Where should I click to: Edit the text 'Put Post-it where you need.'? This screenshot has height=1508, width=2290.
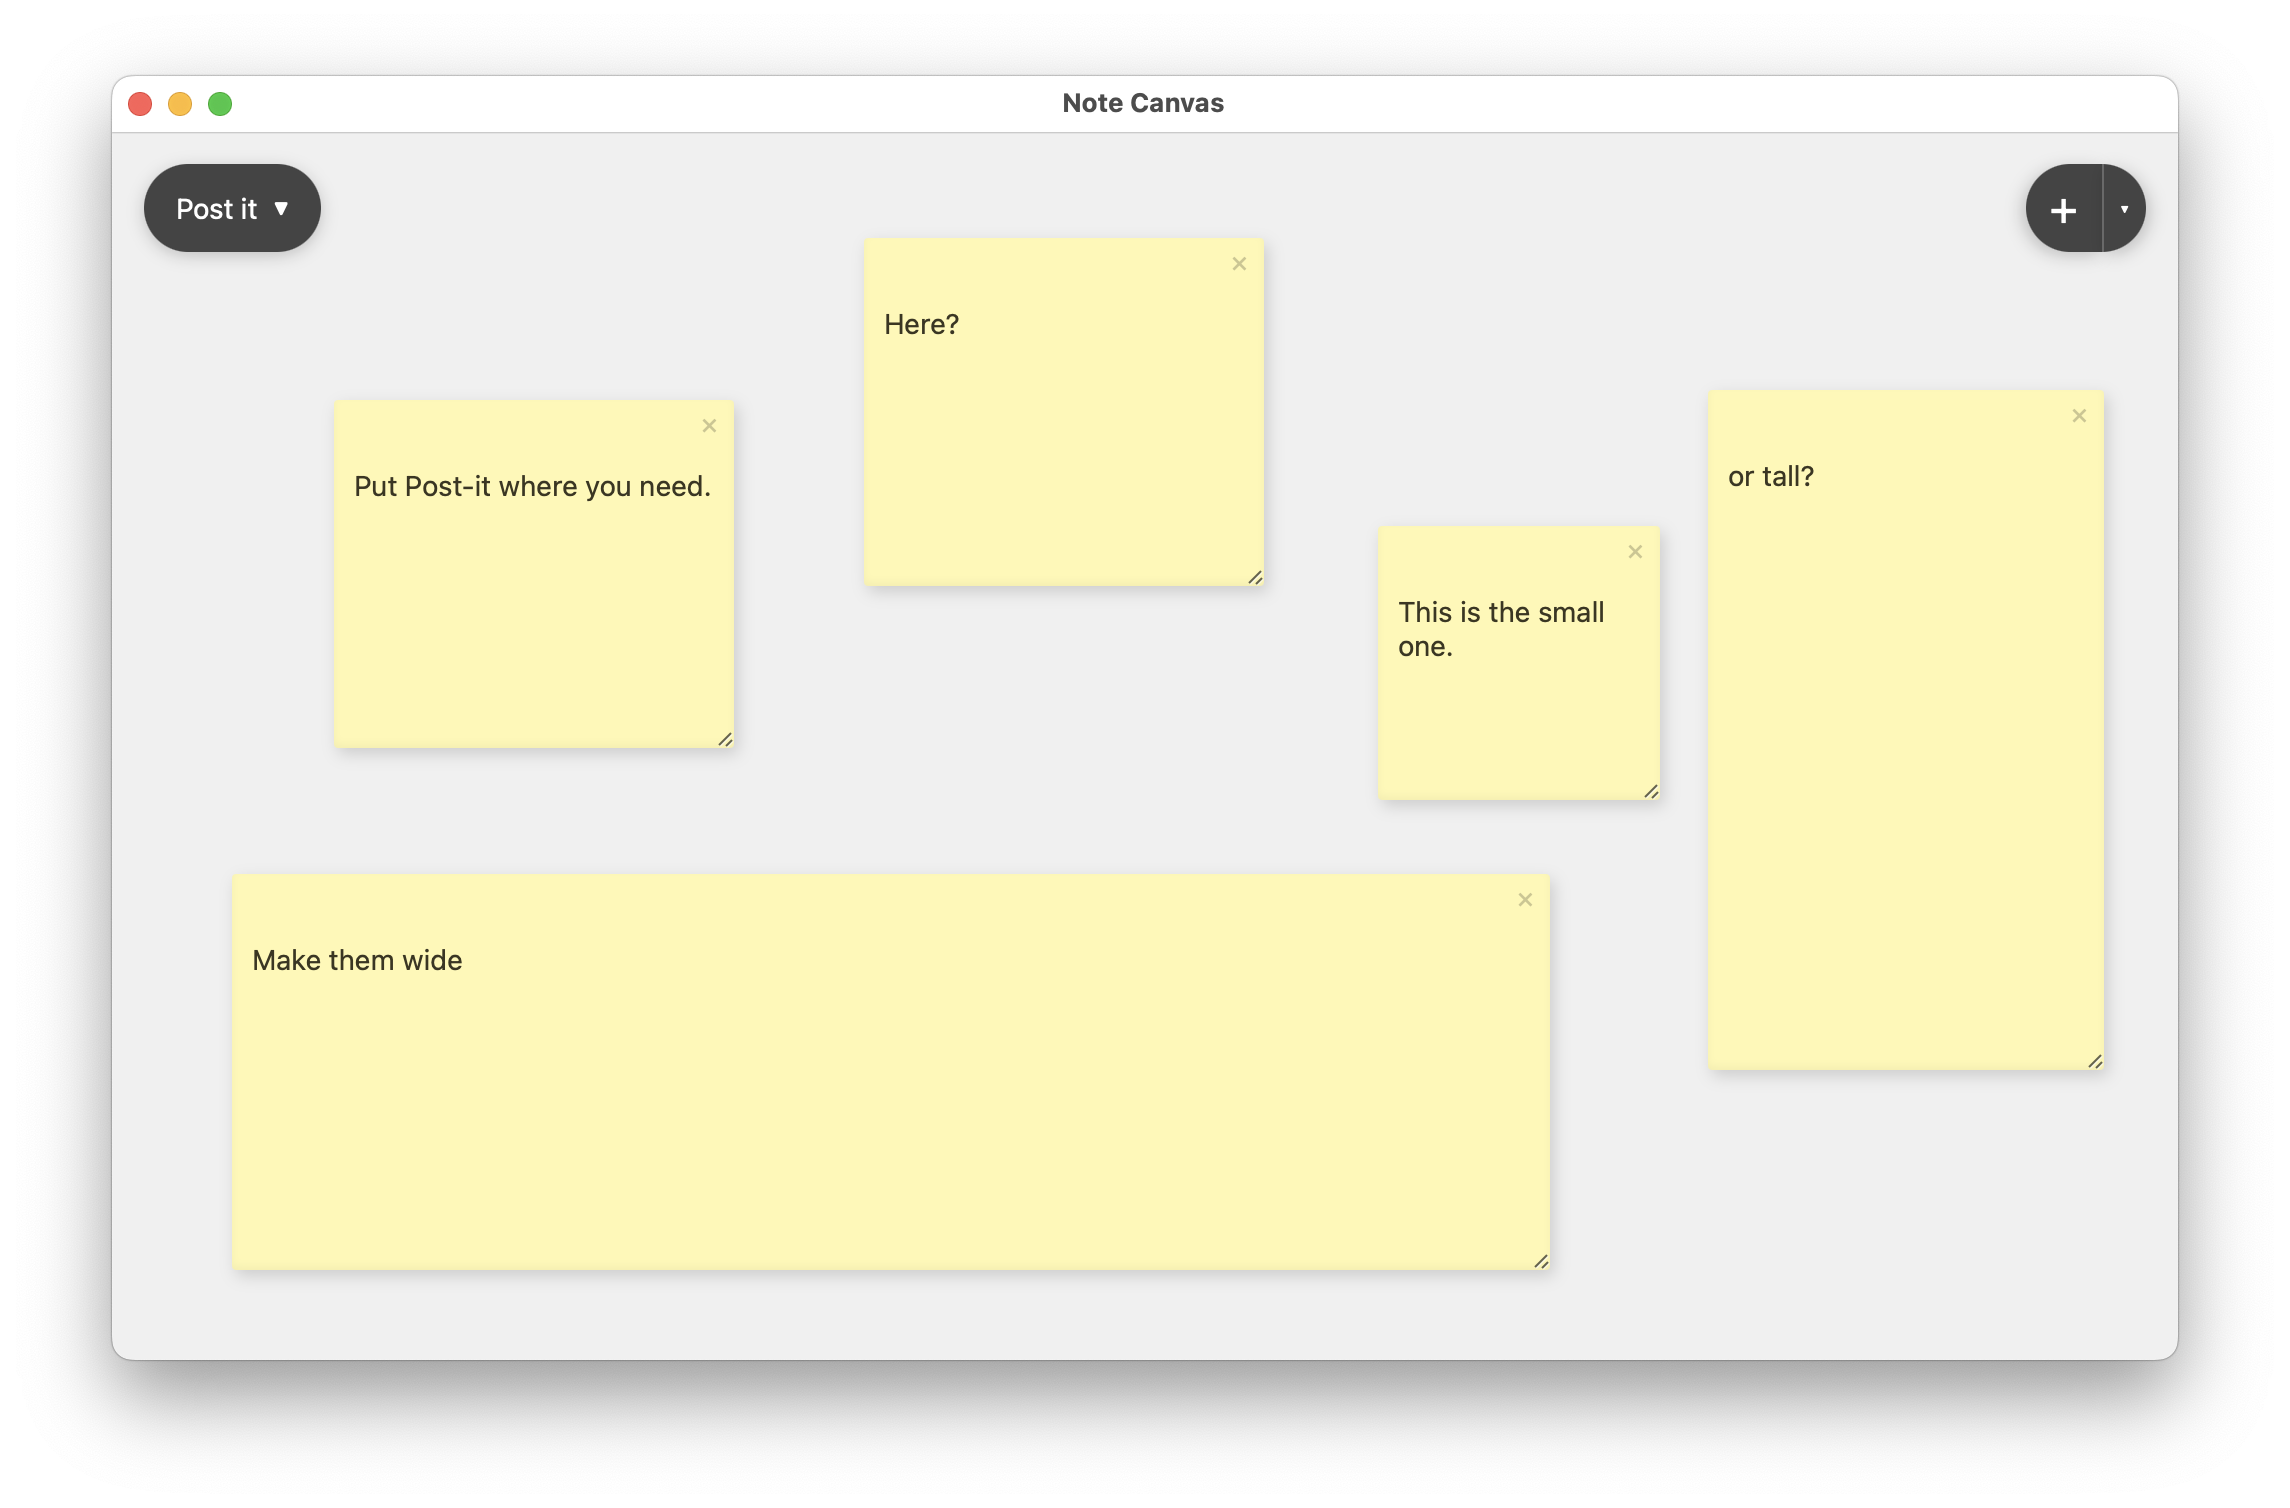(x=532, y=487)
